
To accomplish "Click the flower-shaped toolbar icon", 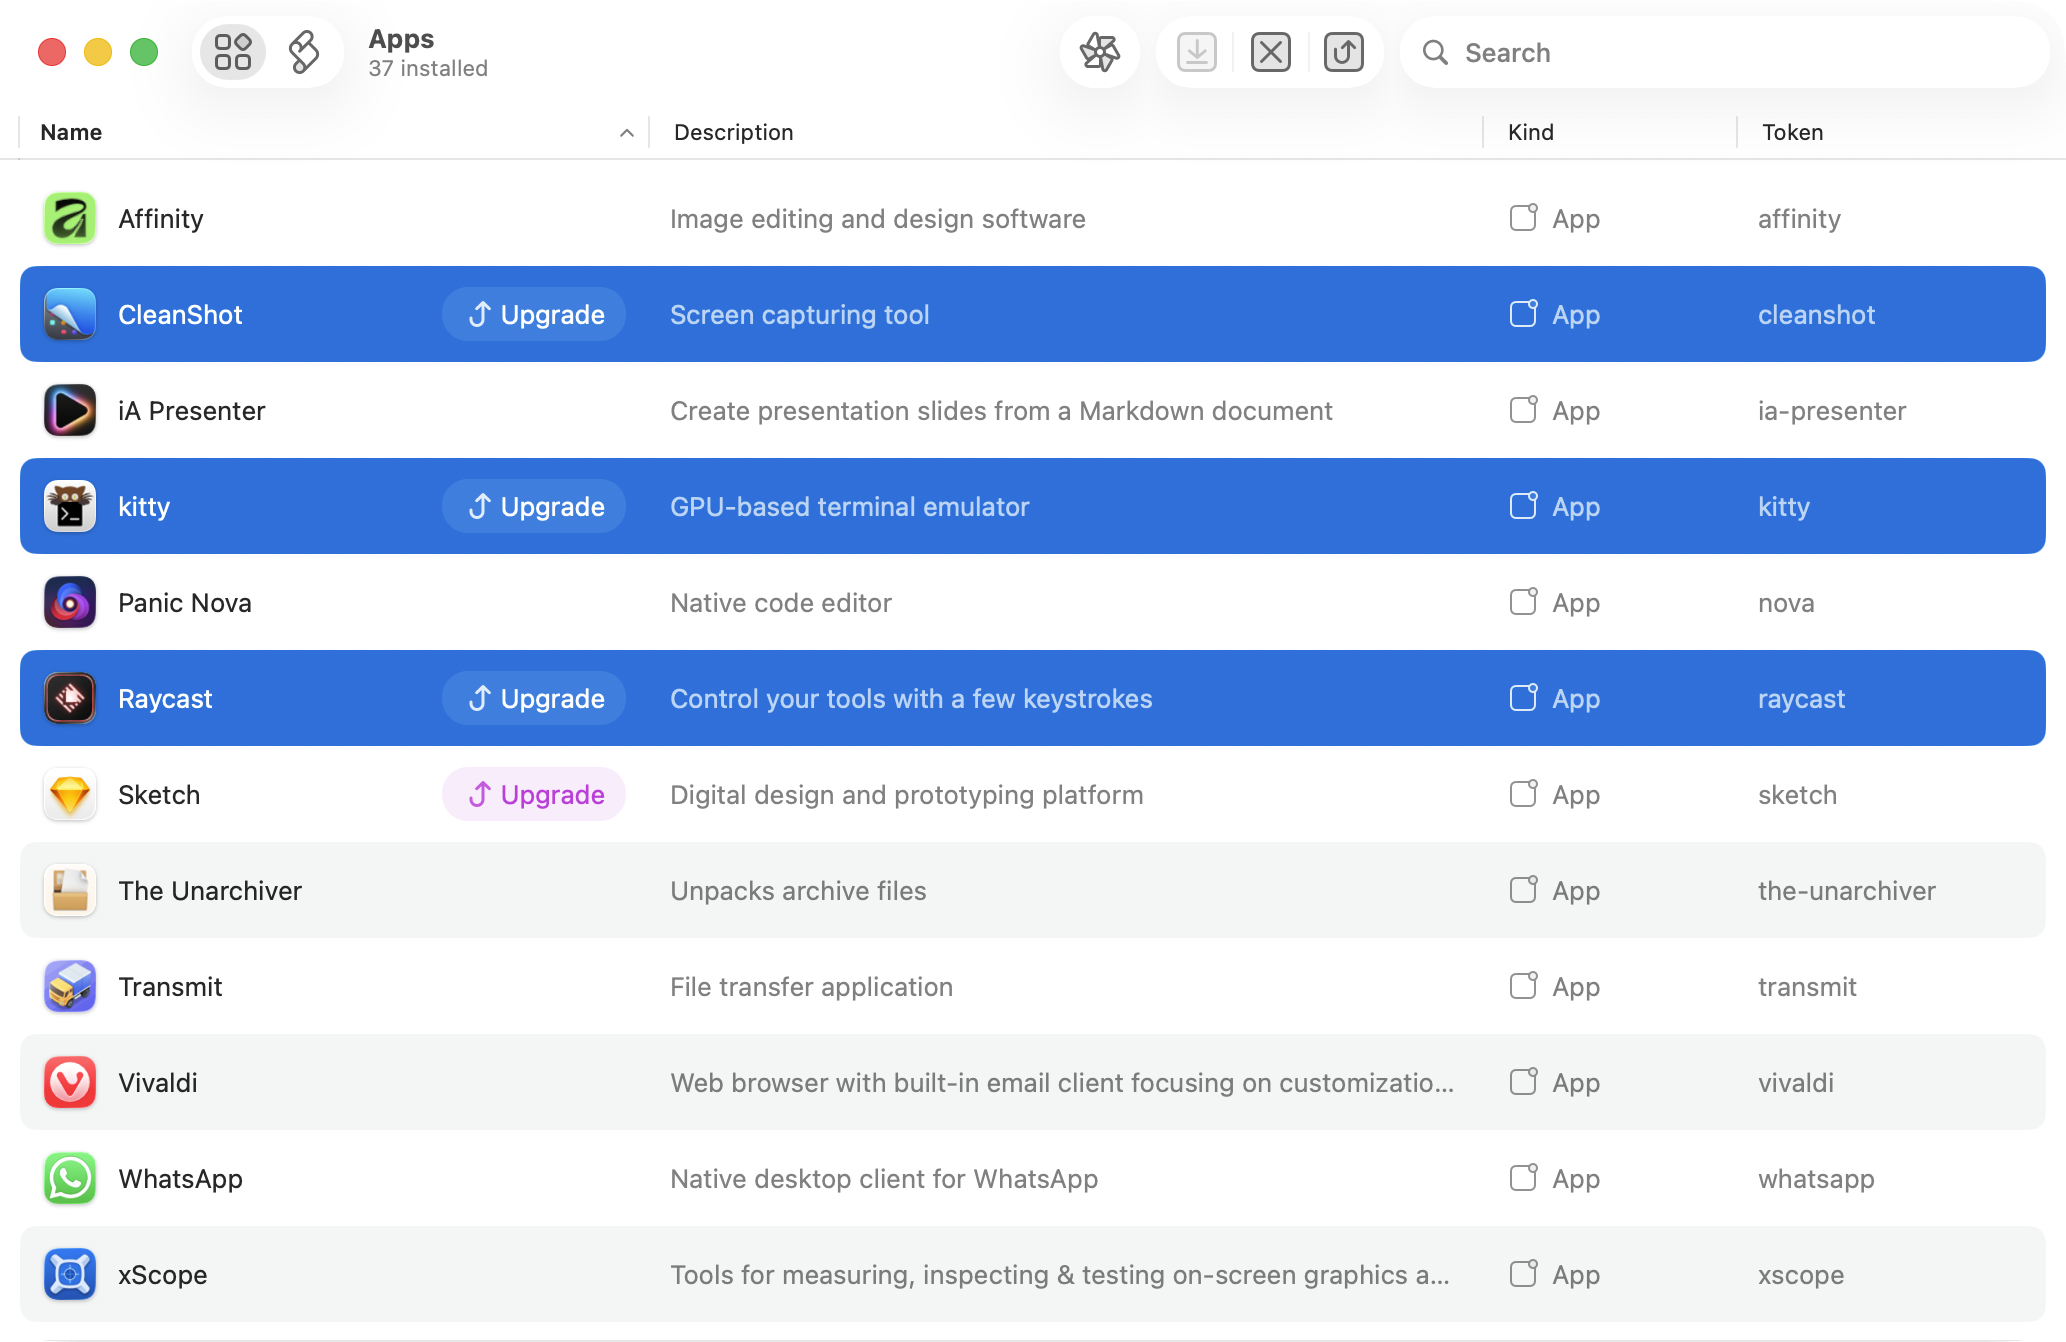I will (1099, 52).
